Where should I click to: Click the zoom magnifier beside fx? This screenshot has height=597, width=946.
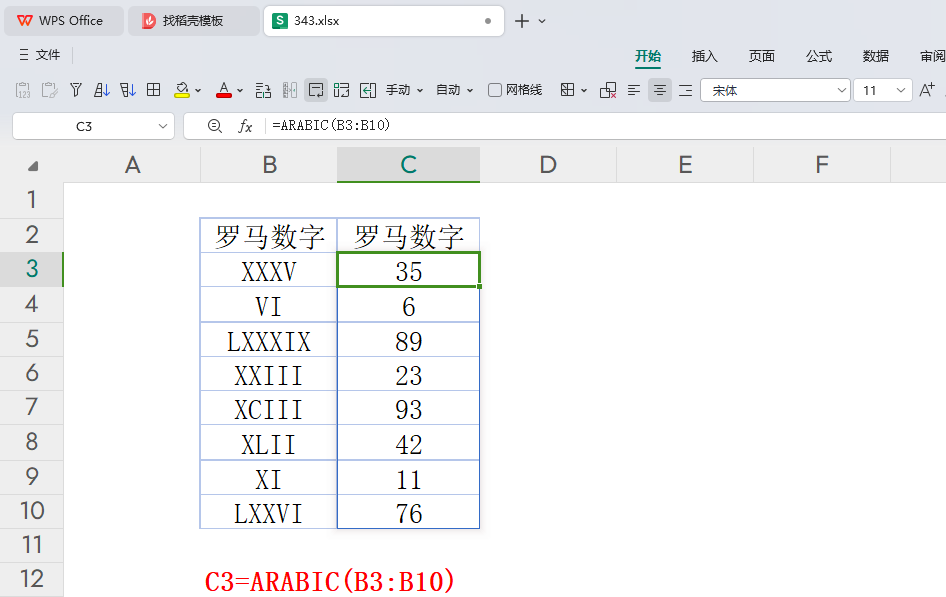pyautogui.click(x=214, y=126)
